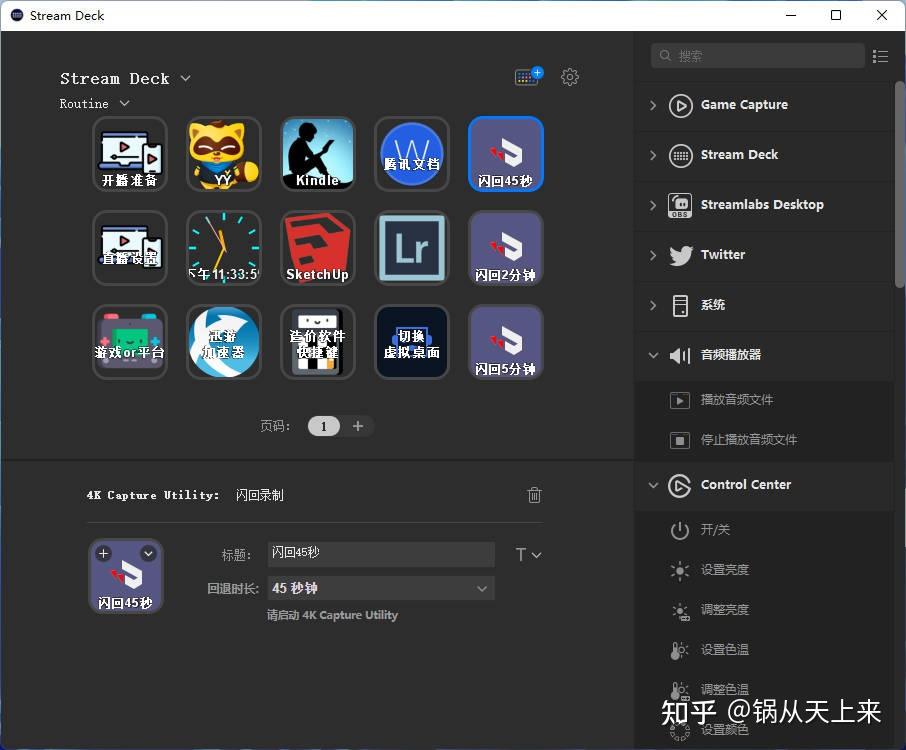Click the 闪回45秒 key preview image
Viewport: 906px width, 750px height.
126,576
